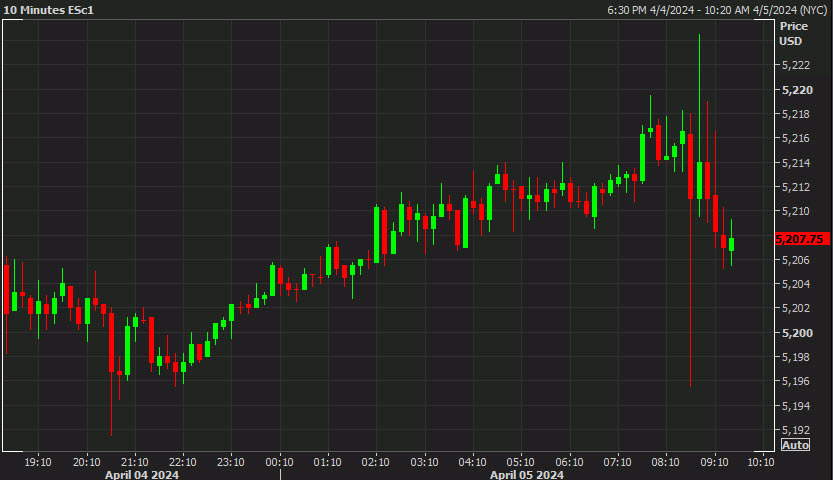Click the date range text at top right
The width and height of the screenshot is (833, 480).
tap(718, 10)
